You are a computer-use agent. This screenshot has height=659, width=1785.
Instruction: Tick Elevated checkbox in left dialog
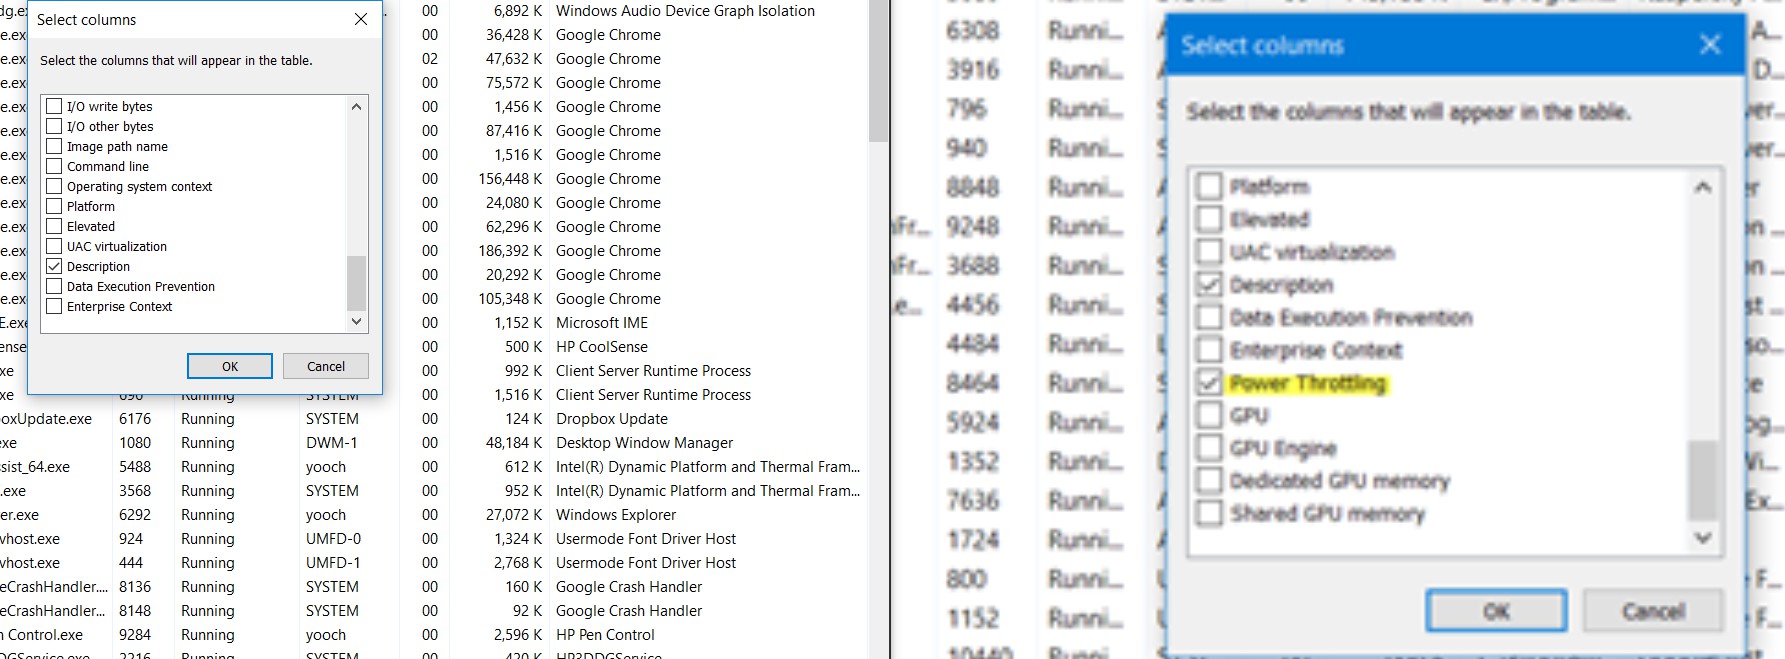55,226
